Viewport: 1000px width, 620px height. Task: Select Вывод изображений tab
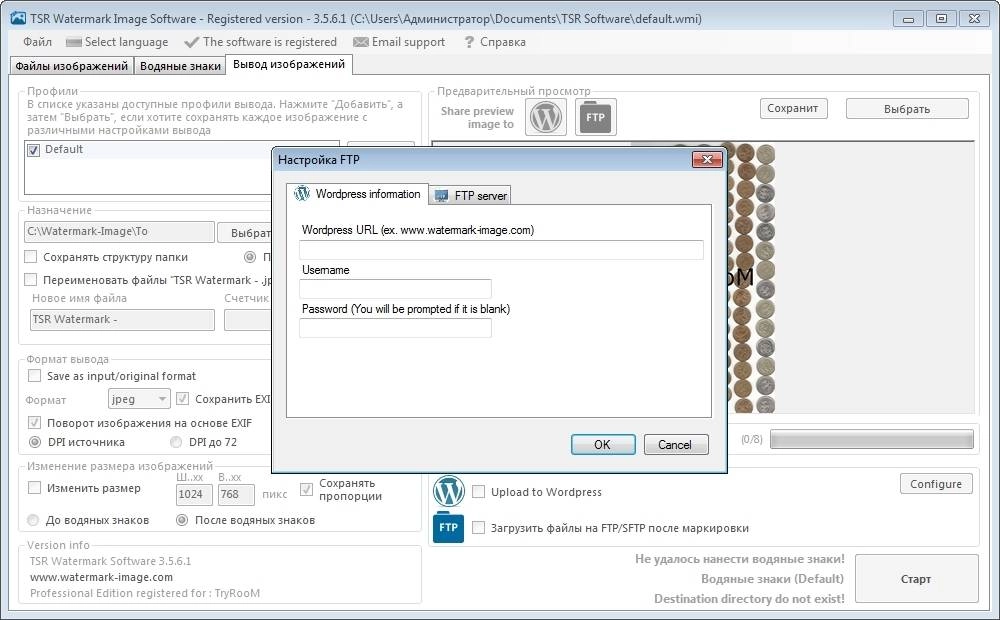289,64
